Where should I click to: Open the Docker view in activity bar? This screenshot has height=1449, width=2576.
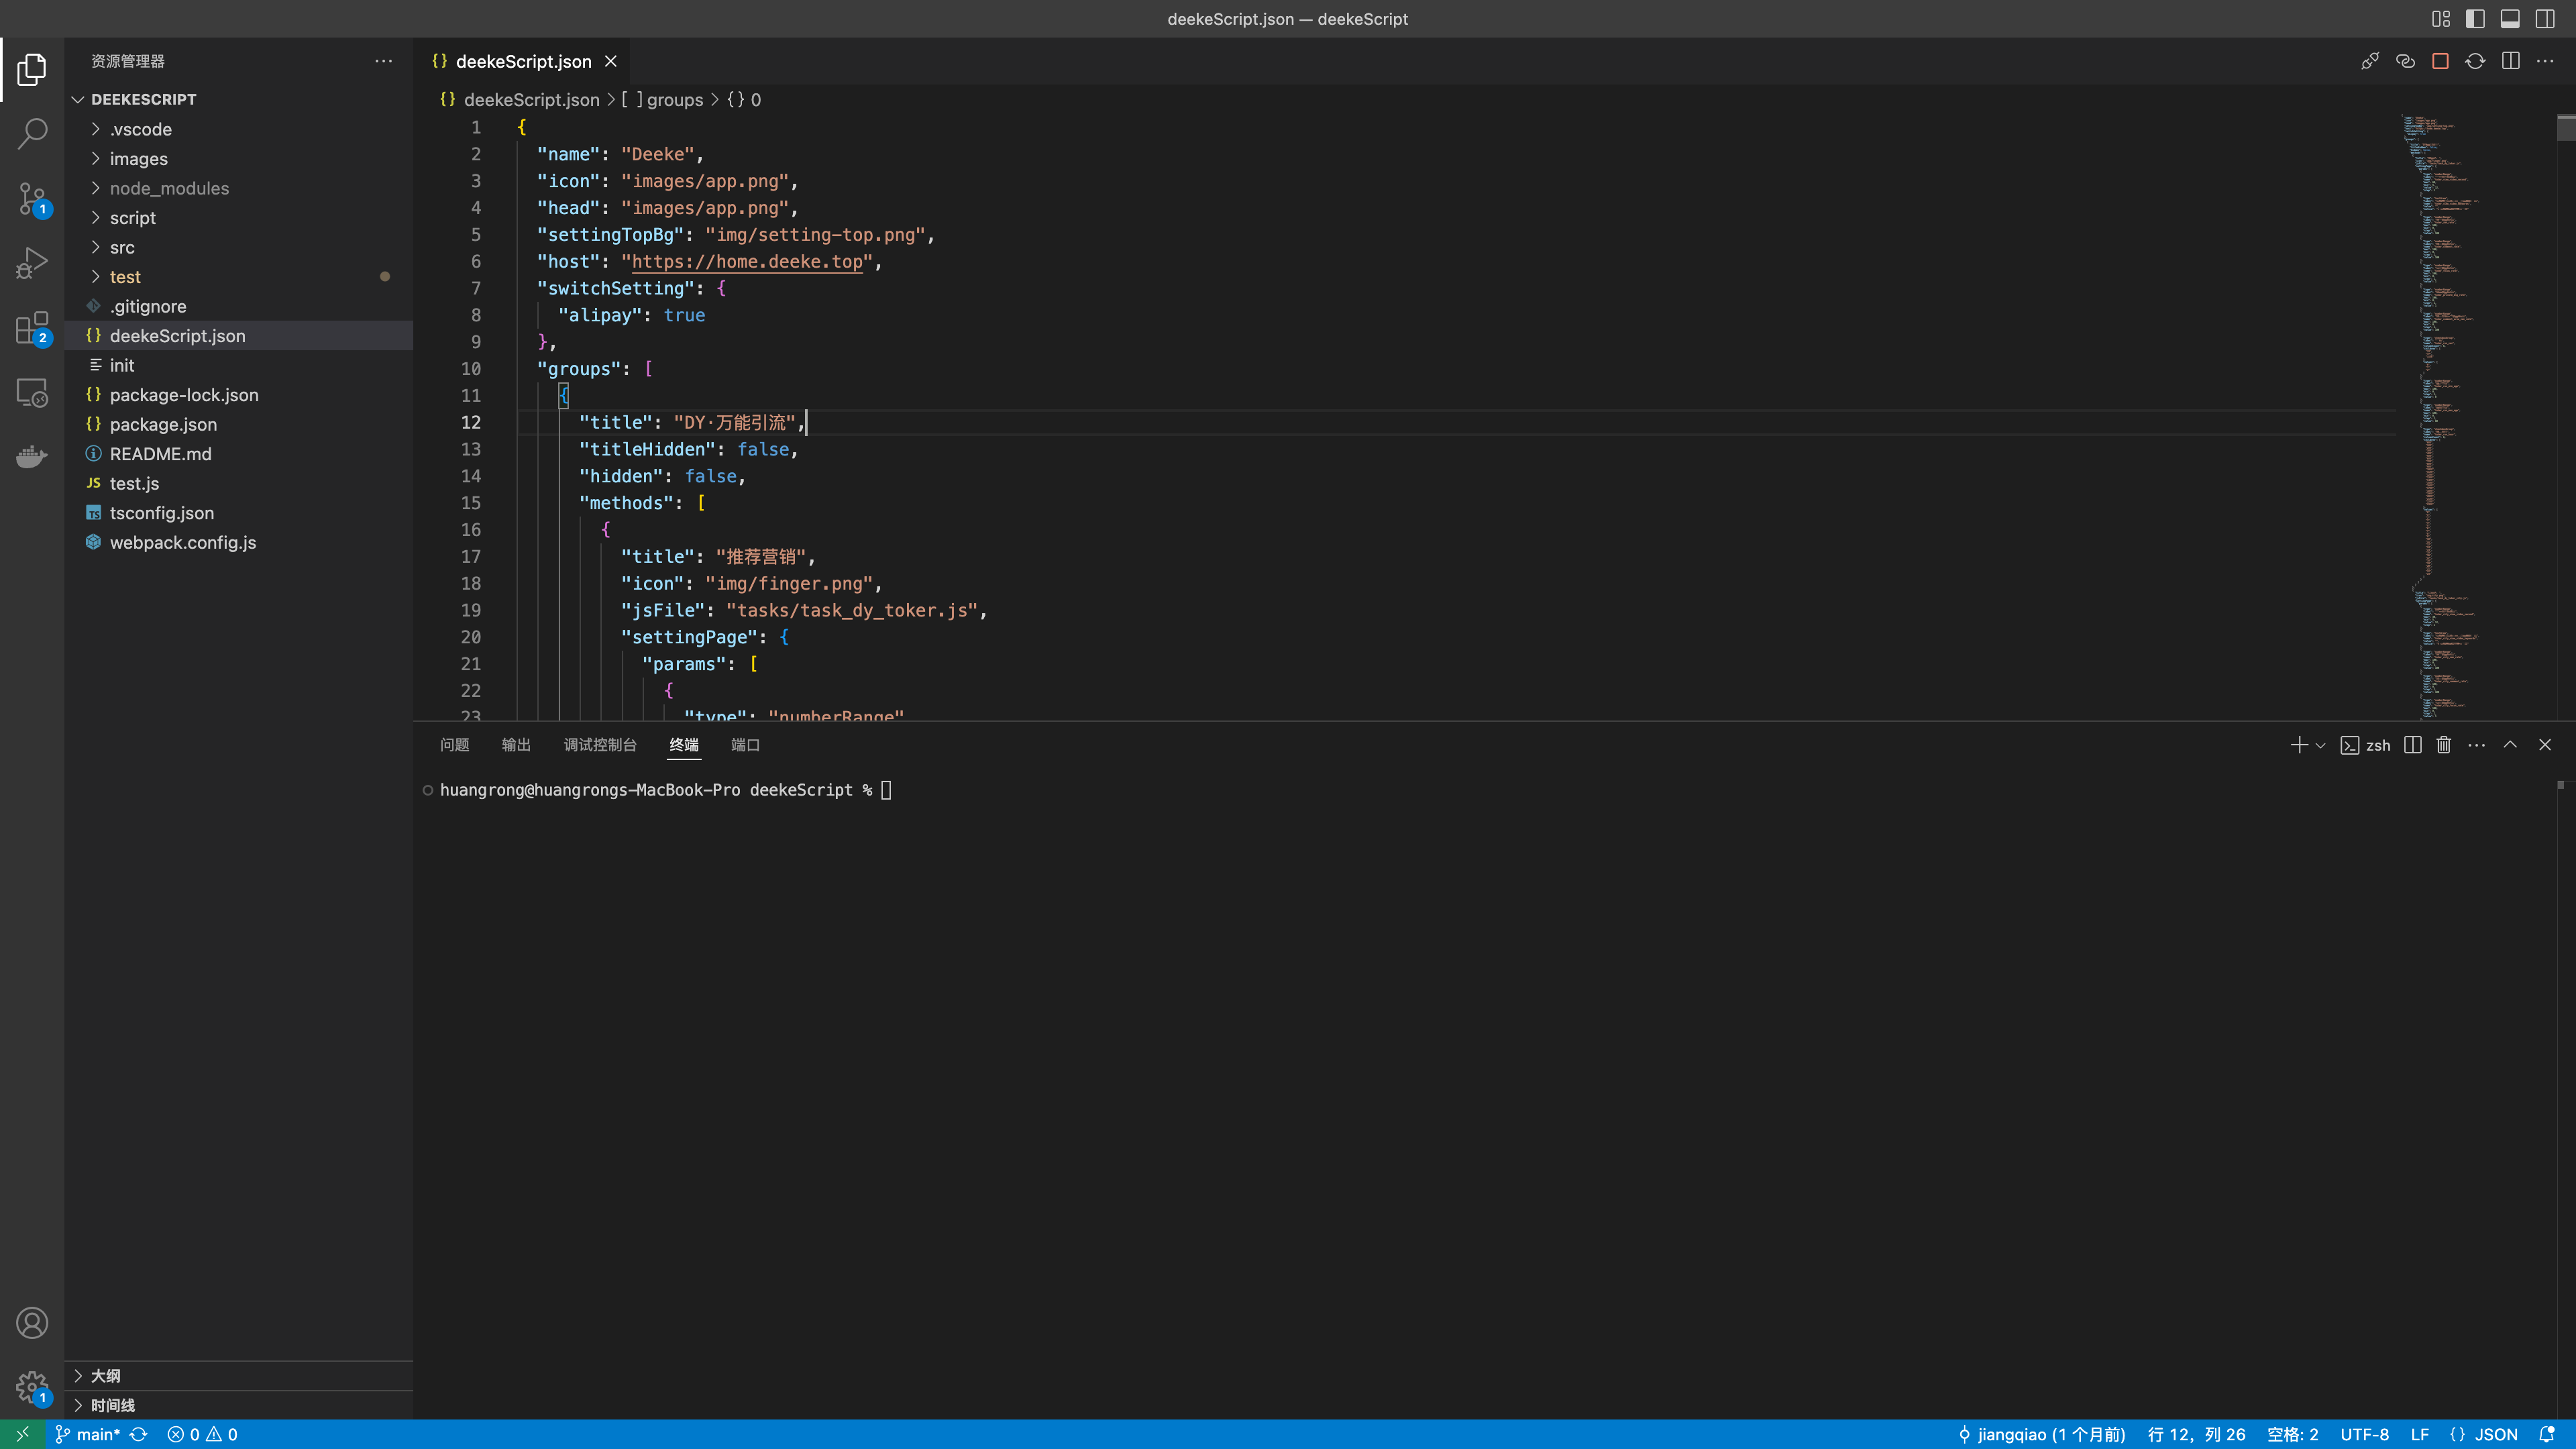[32, 457]
